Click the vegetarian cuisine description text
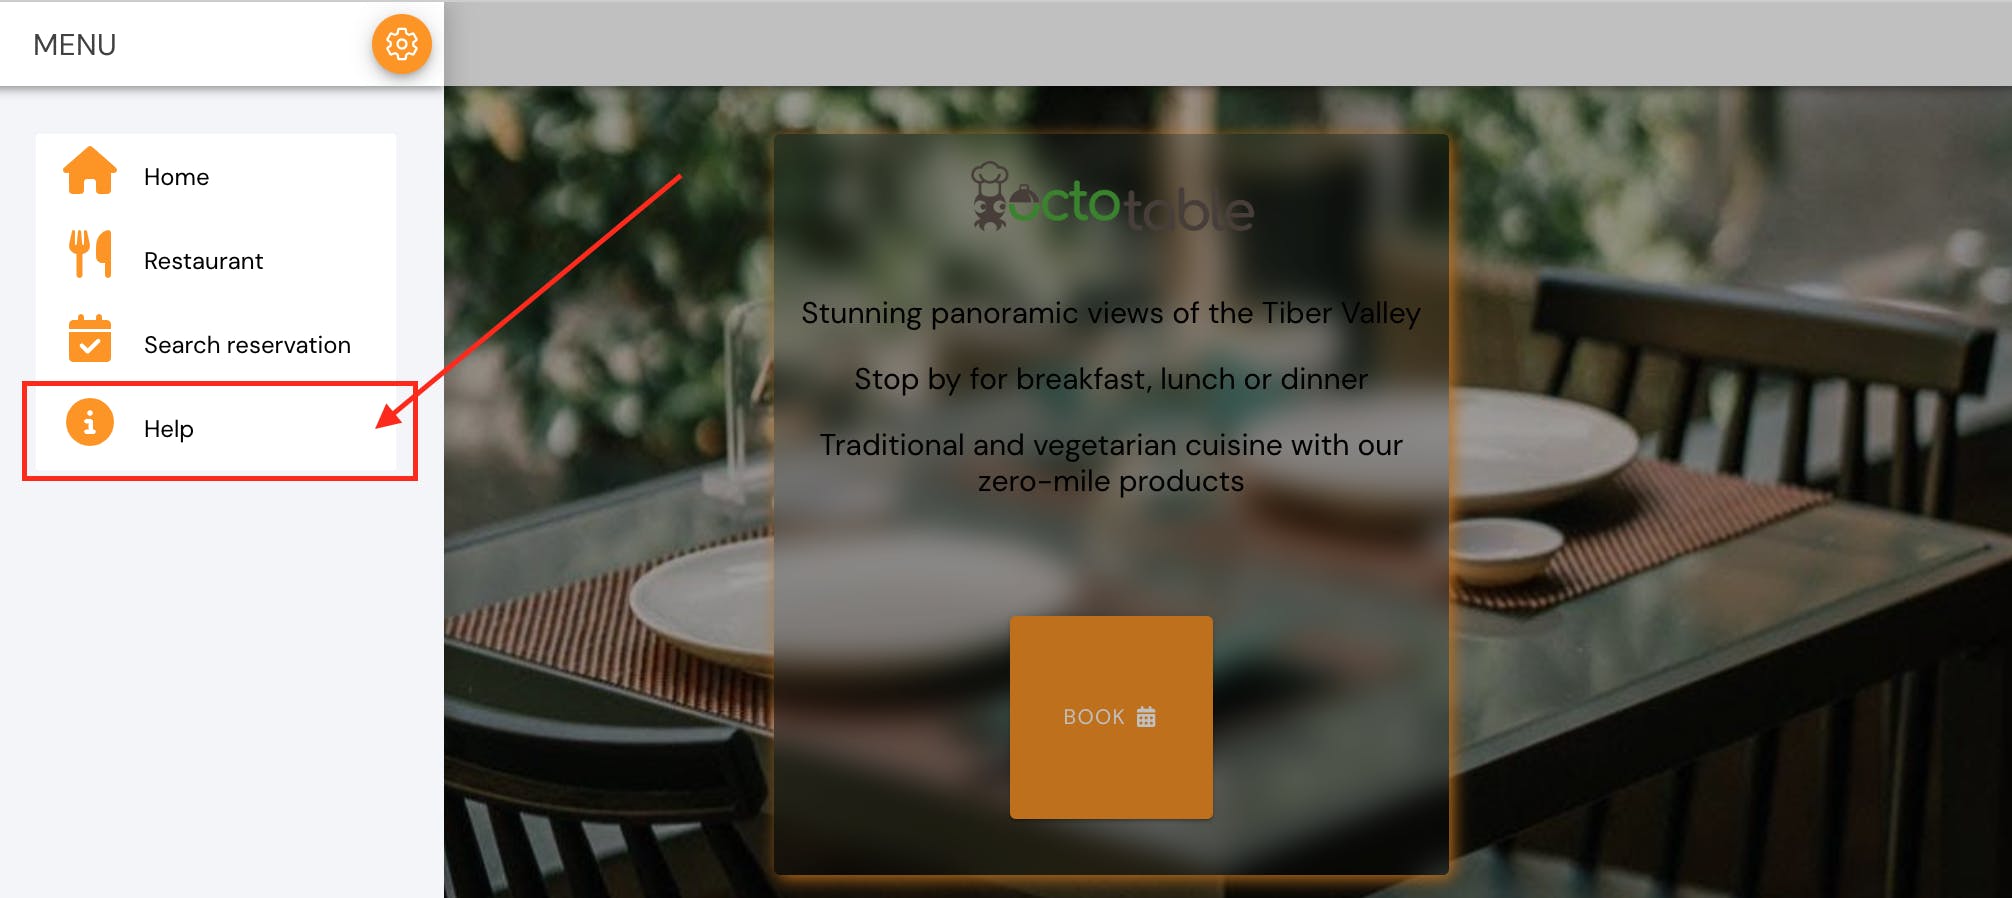 pyautogui.click(x=1111, y=463)
